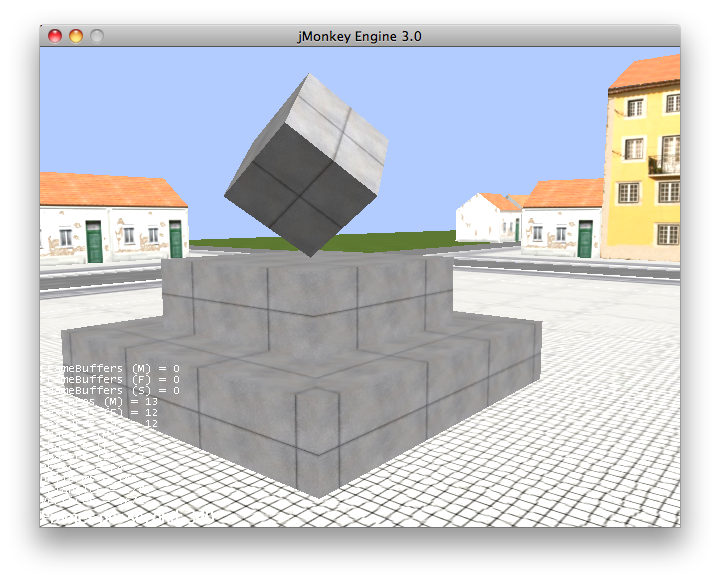Select the tilted floating stone cube
This screenshot has height=582, width=720.
[x=305, y=165]
